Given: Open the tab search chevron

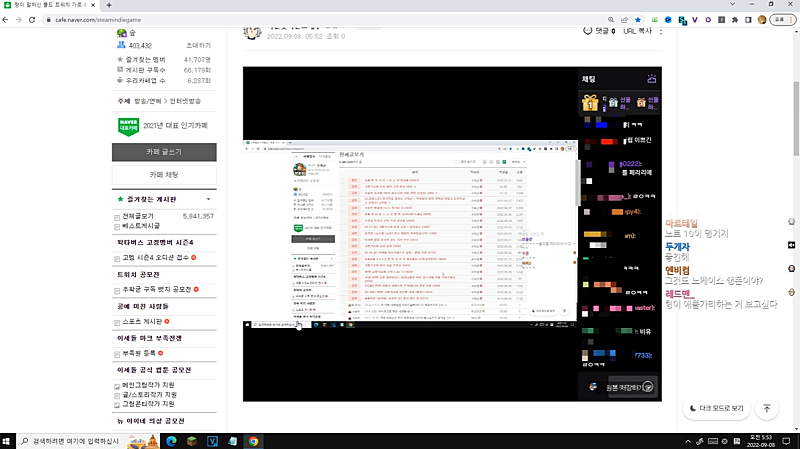Looking at the screenshot, I should pos(732,4).
